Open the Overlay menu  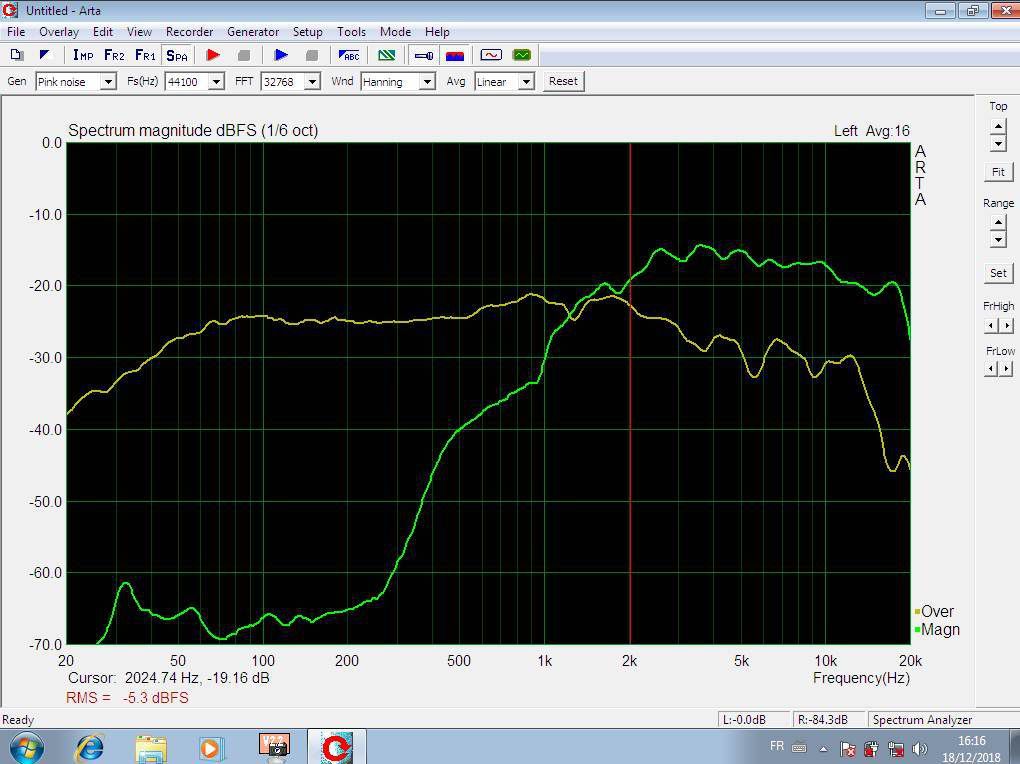point(59,32)
